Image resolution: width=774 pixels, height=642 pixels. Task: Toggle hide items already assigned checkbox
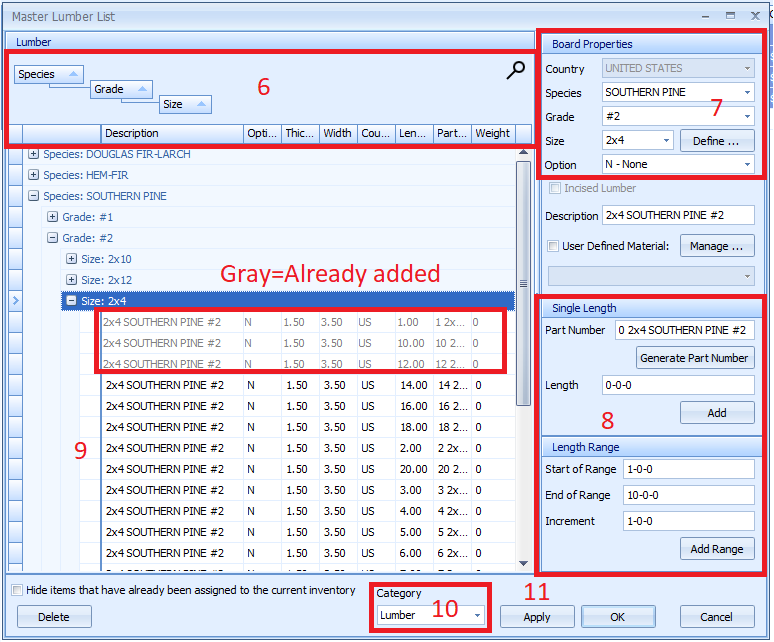pyautogui.click(x=17, y=590)
